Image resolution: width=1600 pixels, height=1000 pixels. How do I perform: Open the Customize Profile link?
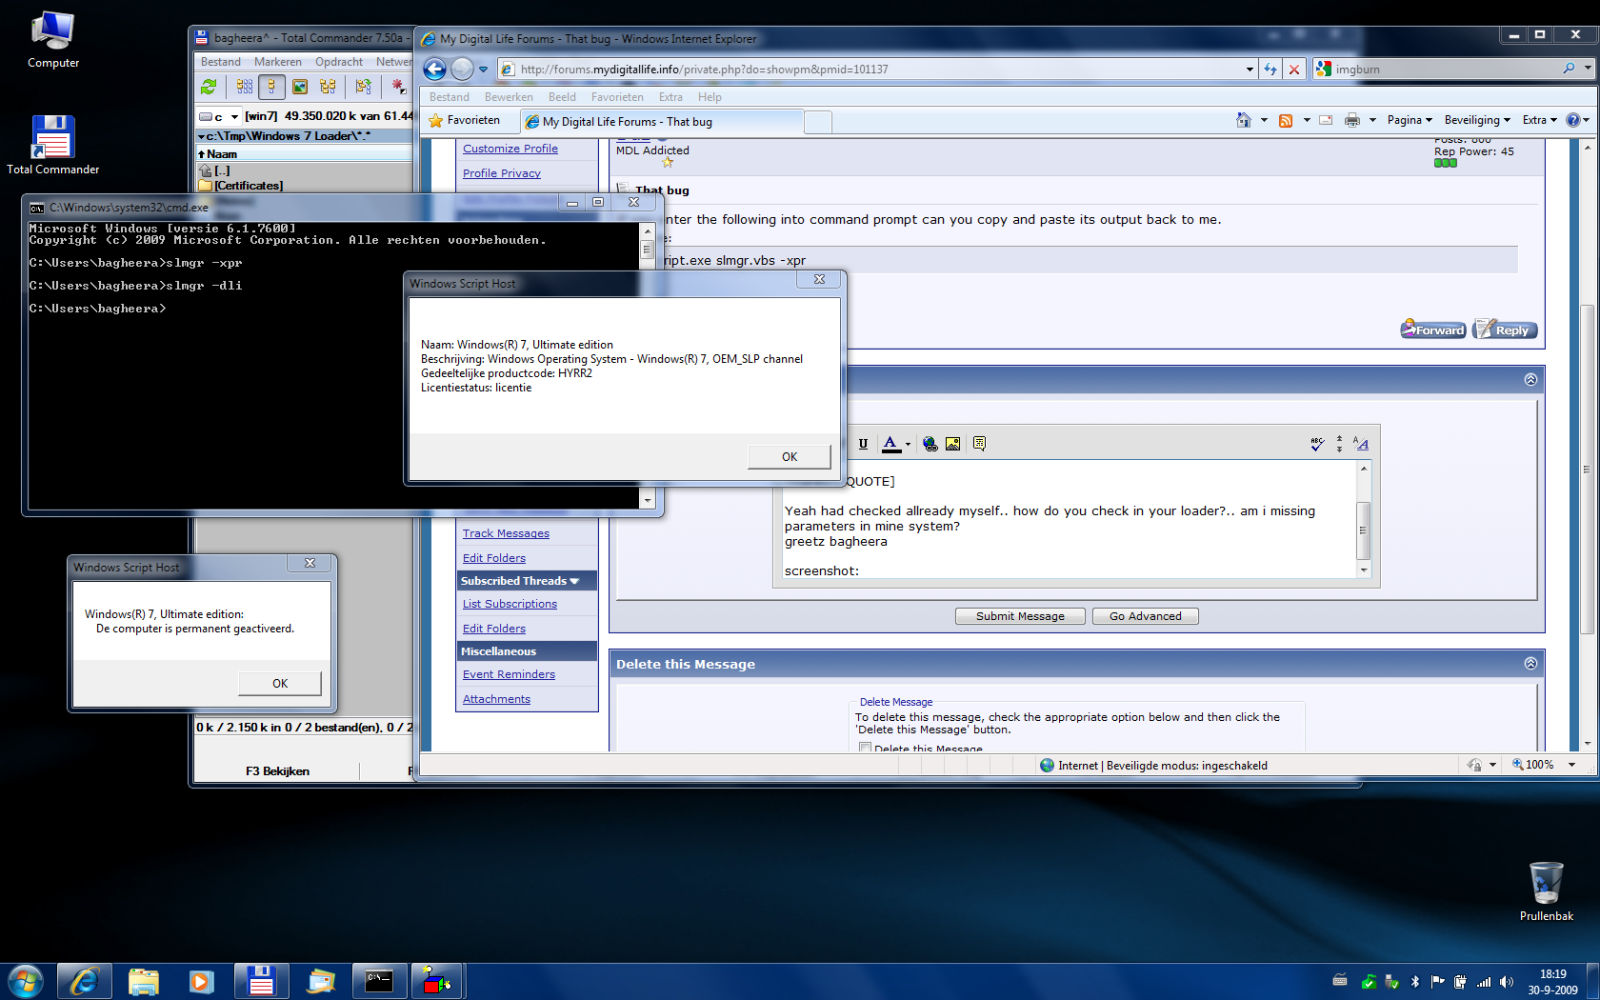(x=510, y=149)
